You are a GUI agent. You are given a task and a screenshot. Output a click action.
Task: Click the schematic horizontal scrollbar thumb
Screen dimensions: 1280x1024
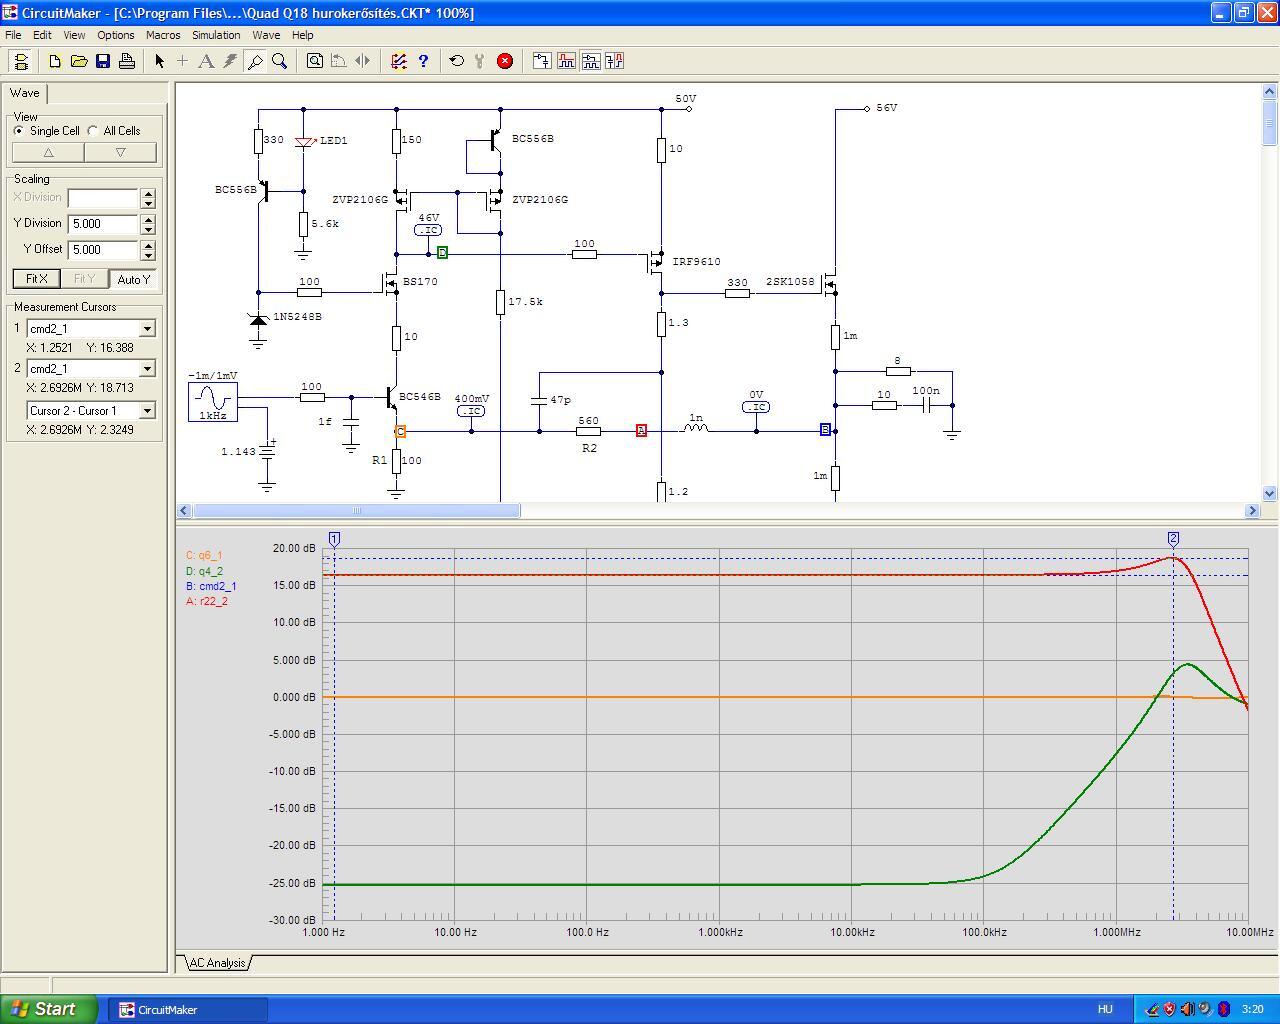point(356,511)
